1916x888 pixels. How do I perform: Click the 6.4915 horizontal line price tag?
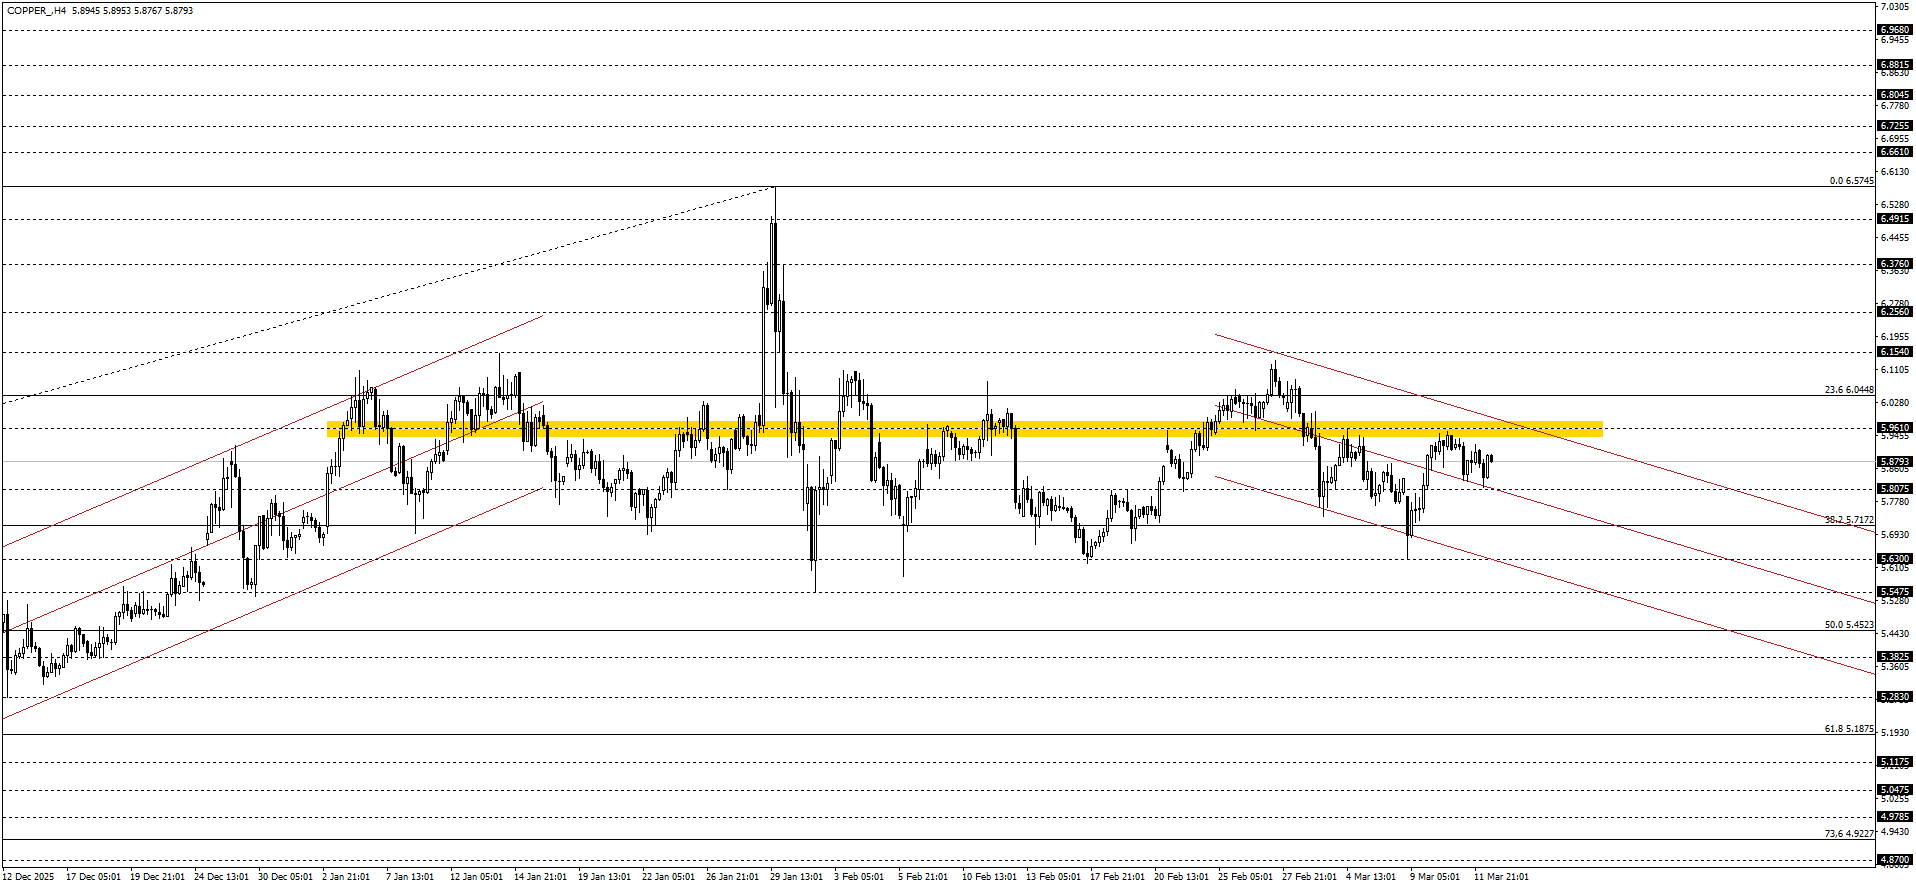tap(1895, 219)
